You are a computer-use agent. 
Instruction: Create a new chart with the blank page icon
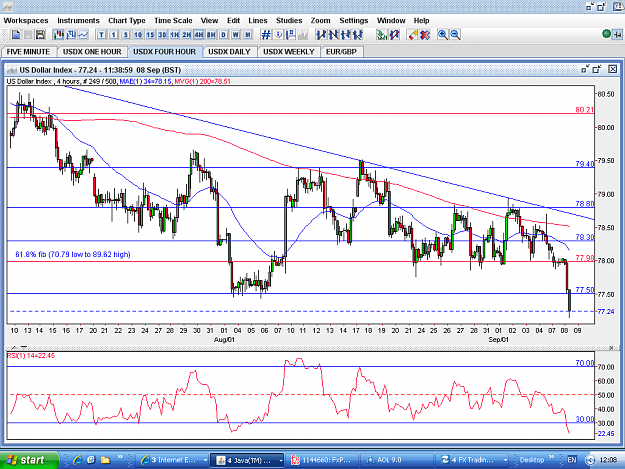coord(16,35)
